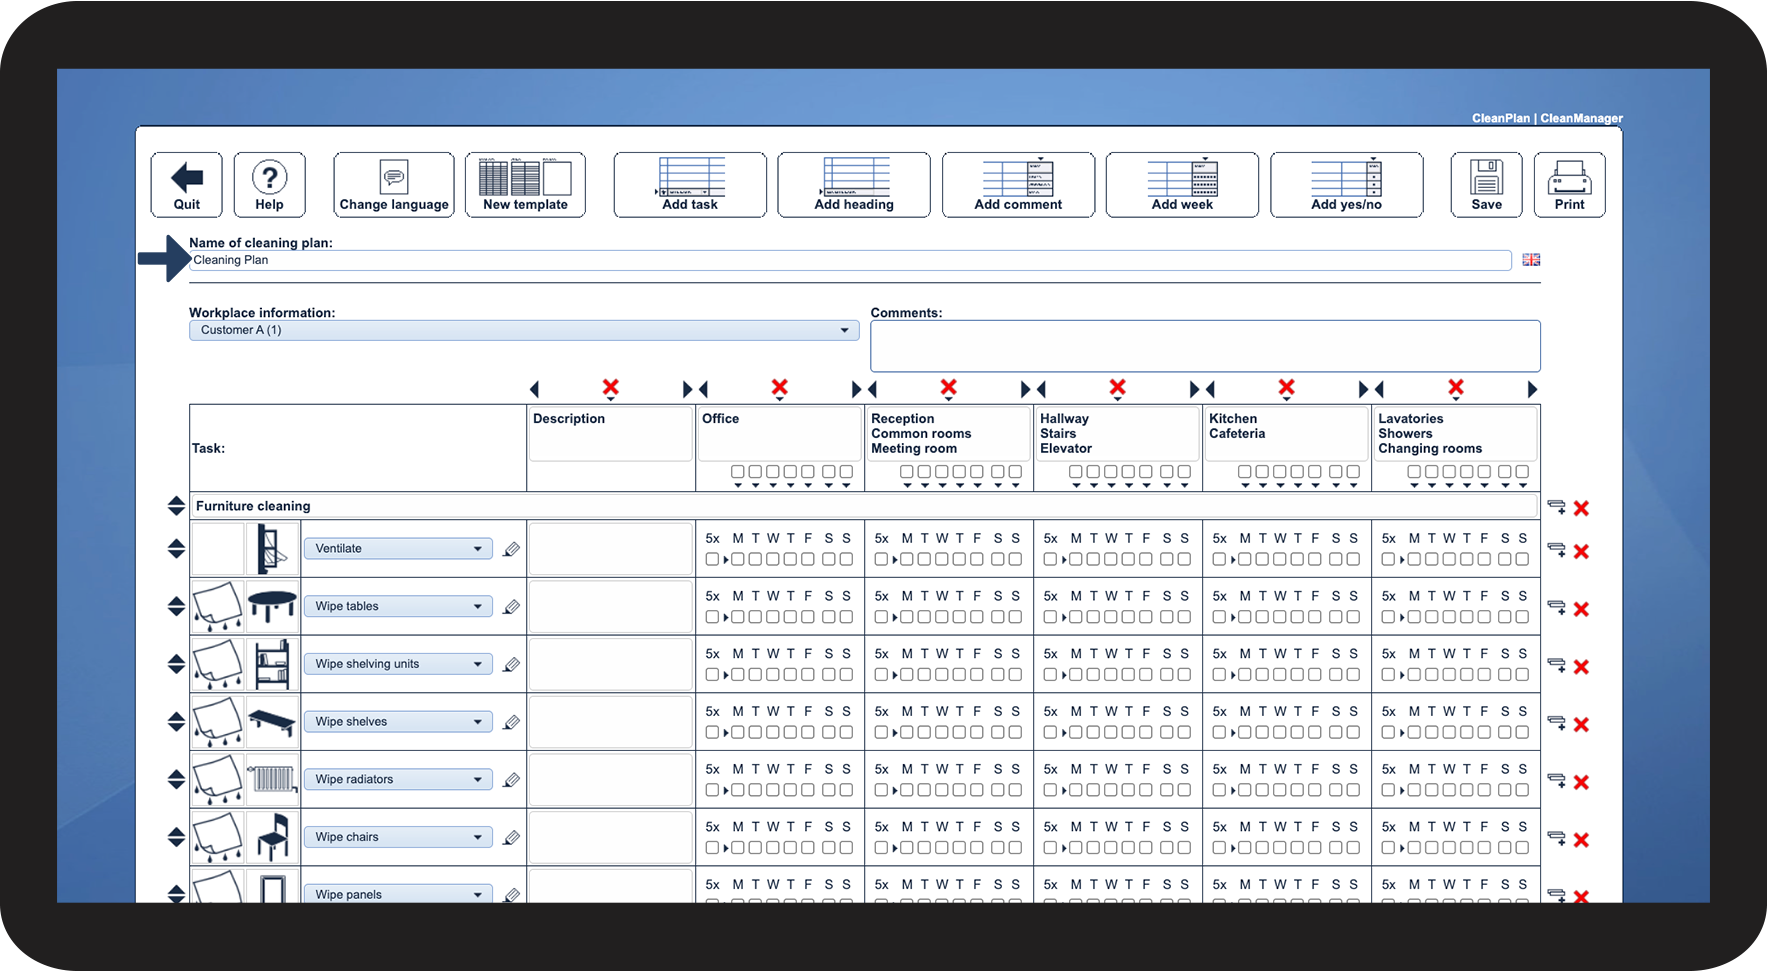
Task: Remove the Hallway Stairs Elevator column
Action: click(x=1117, y=387)
